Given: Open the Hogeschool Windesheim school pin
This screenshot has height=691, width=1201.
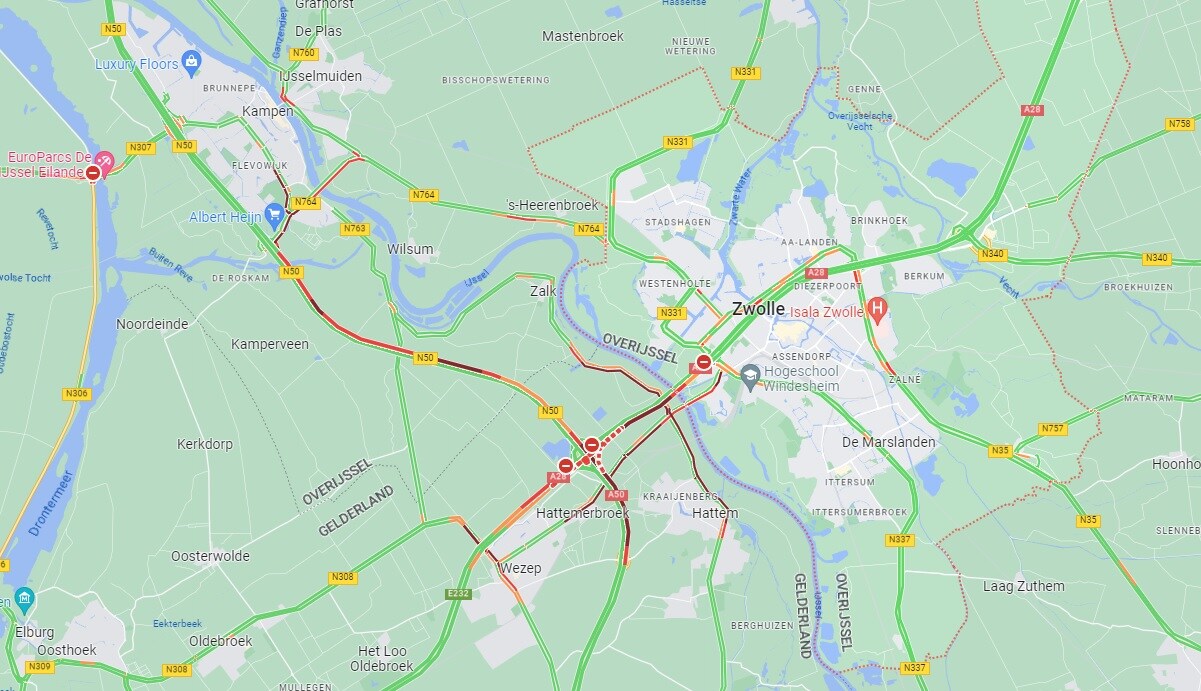Looking at the screenshot, I should [751, 373].
